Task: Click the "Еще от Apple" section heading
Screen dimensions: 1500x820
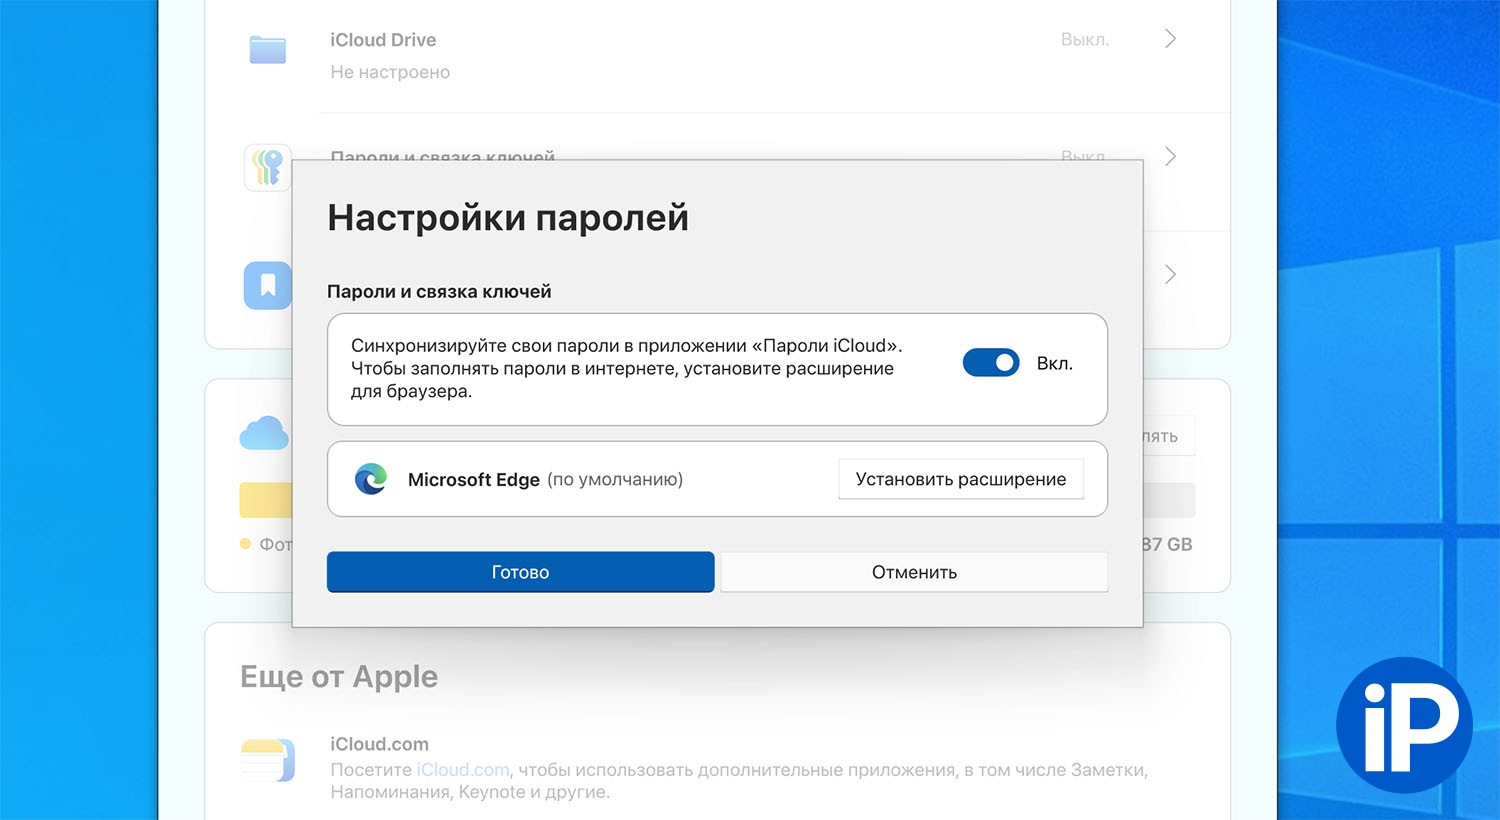Action: [x=339, y=677]
